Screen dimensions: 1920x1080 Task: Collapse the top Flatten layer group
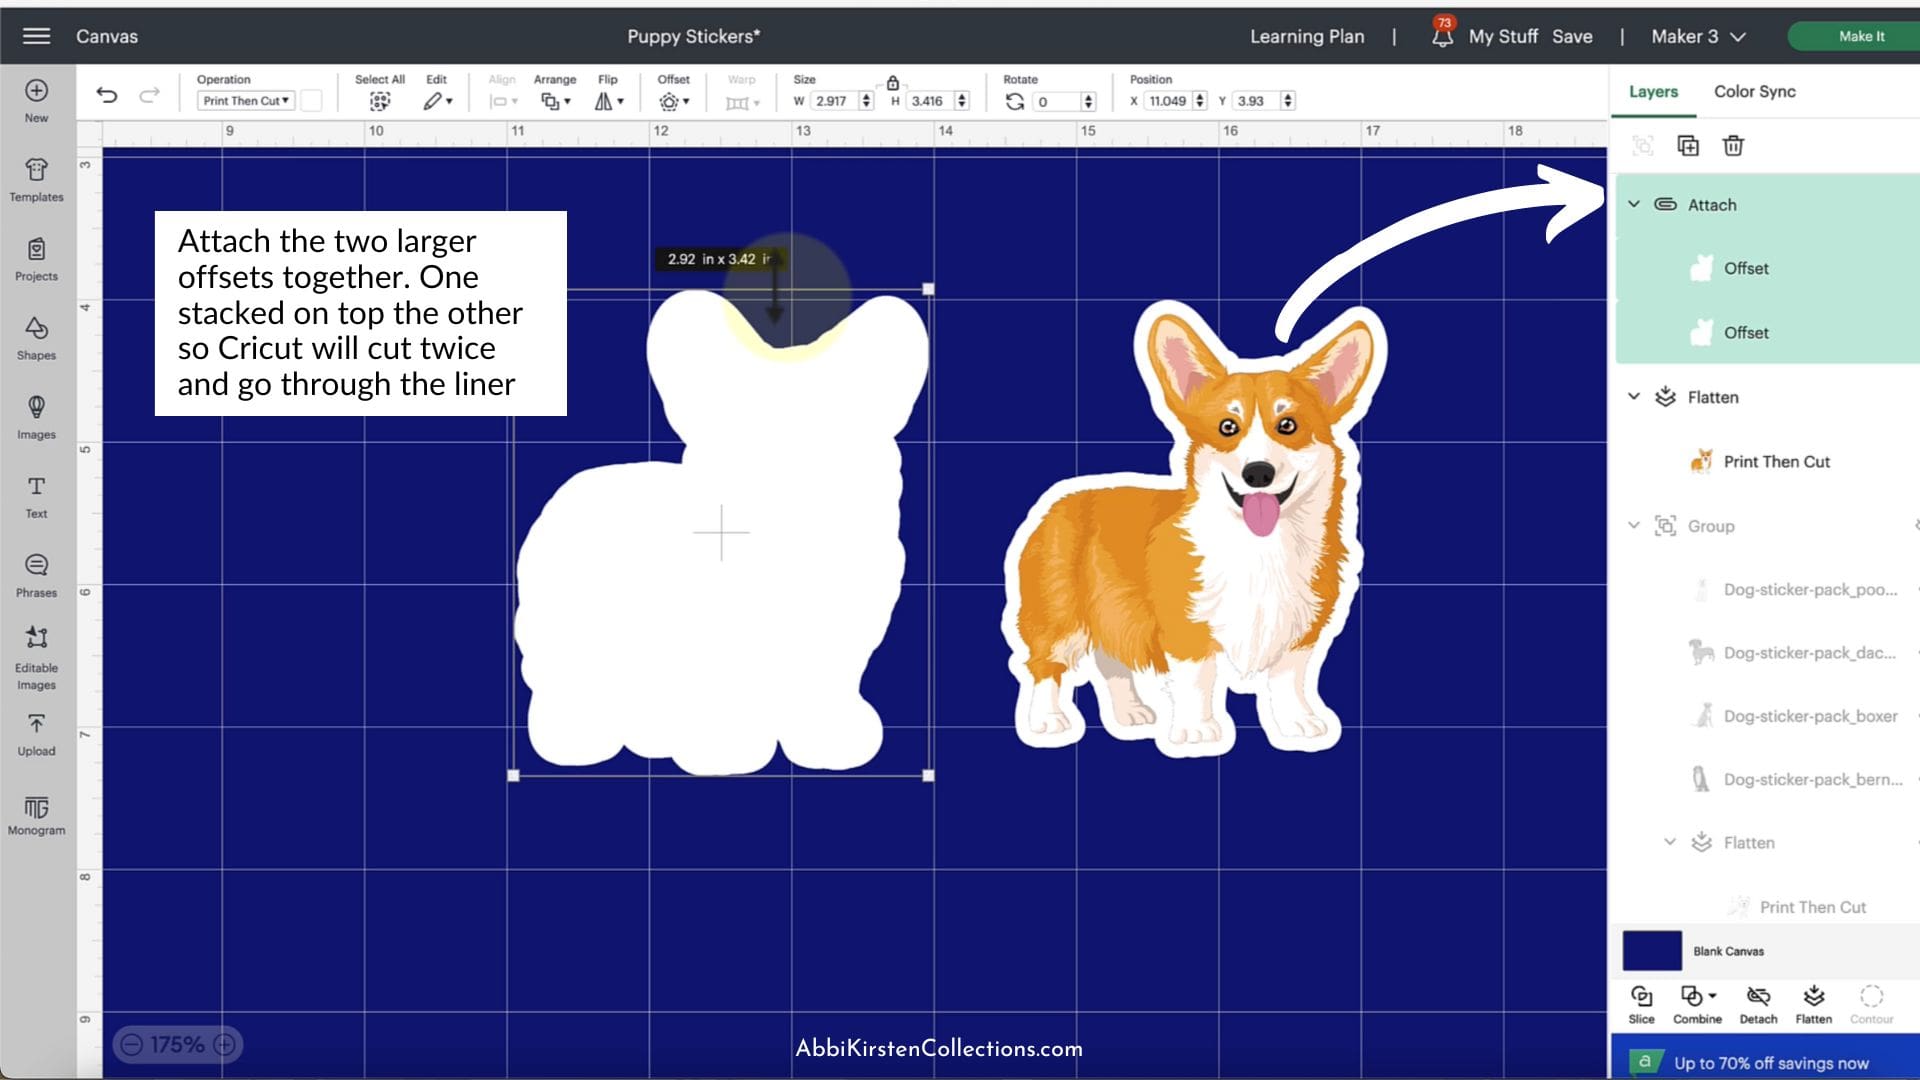point(1634,397)
